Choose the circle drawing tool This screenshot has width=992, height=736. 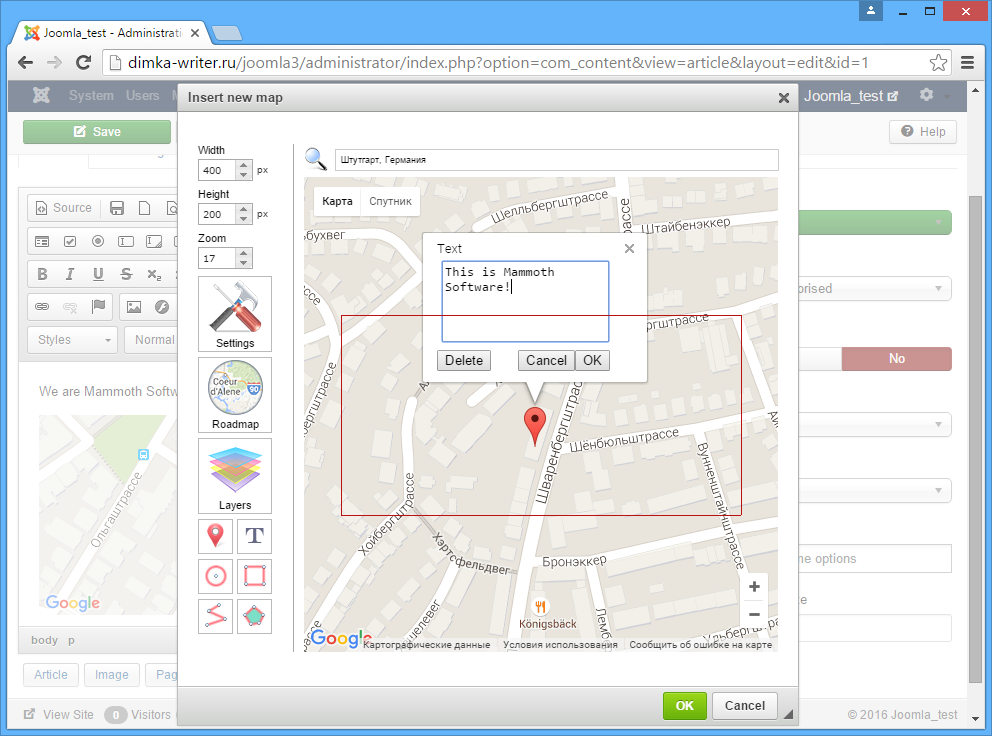[215, 576]
